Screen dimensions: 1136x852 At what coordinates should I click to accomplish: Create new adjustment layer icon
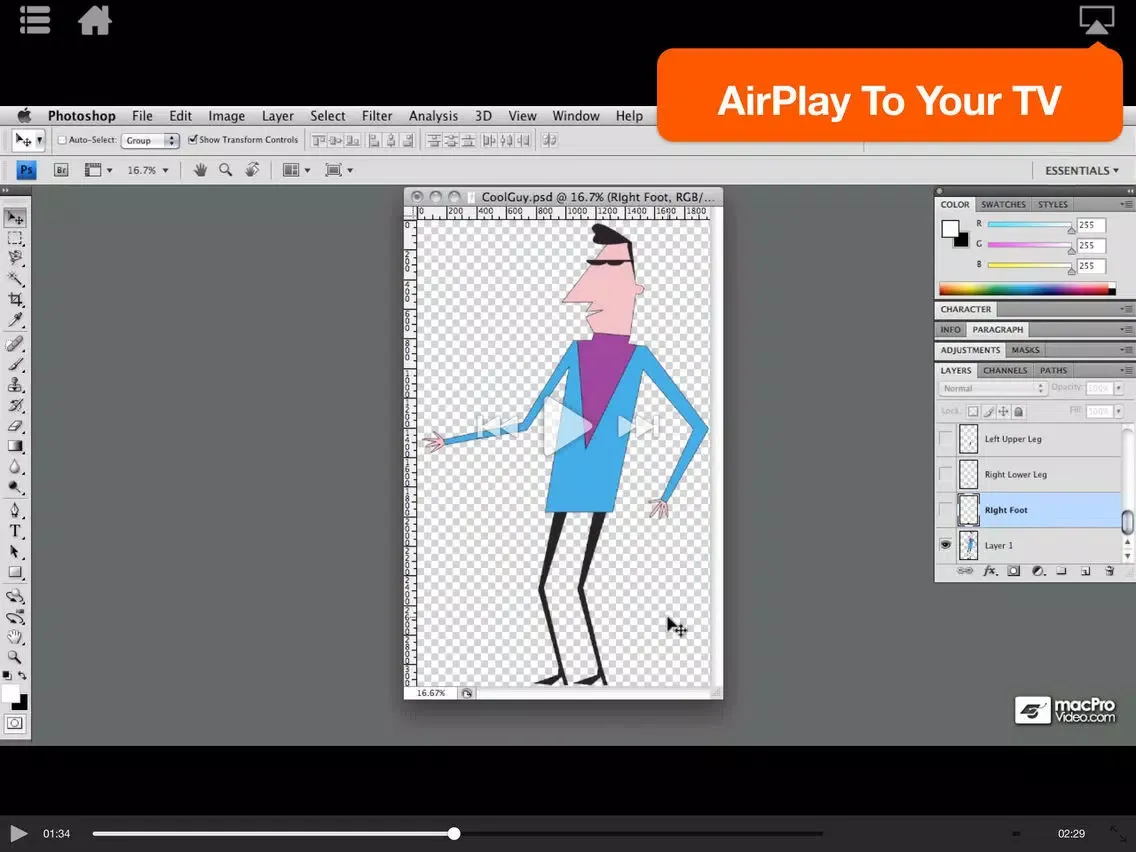pyautogui.click(x=1037, y=571)
